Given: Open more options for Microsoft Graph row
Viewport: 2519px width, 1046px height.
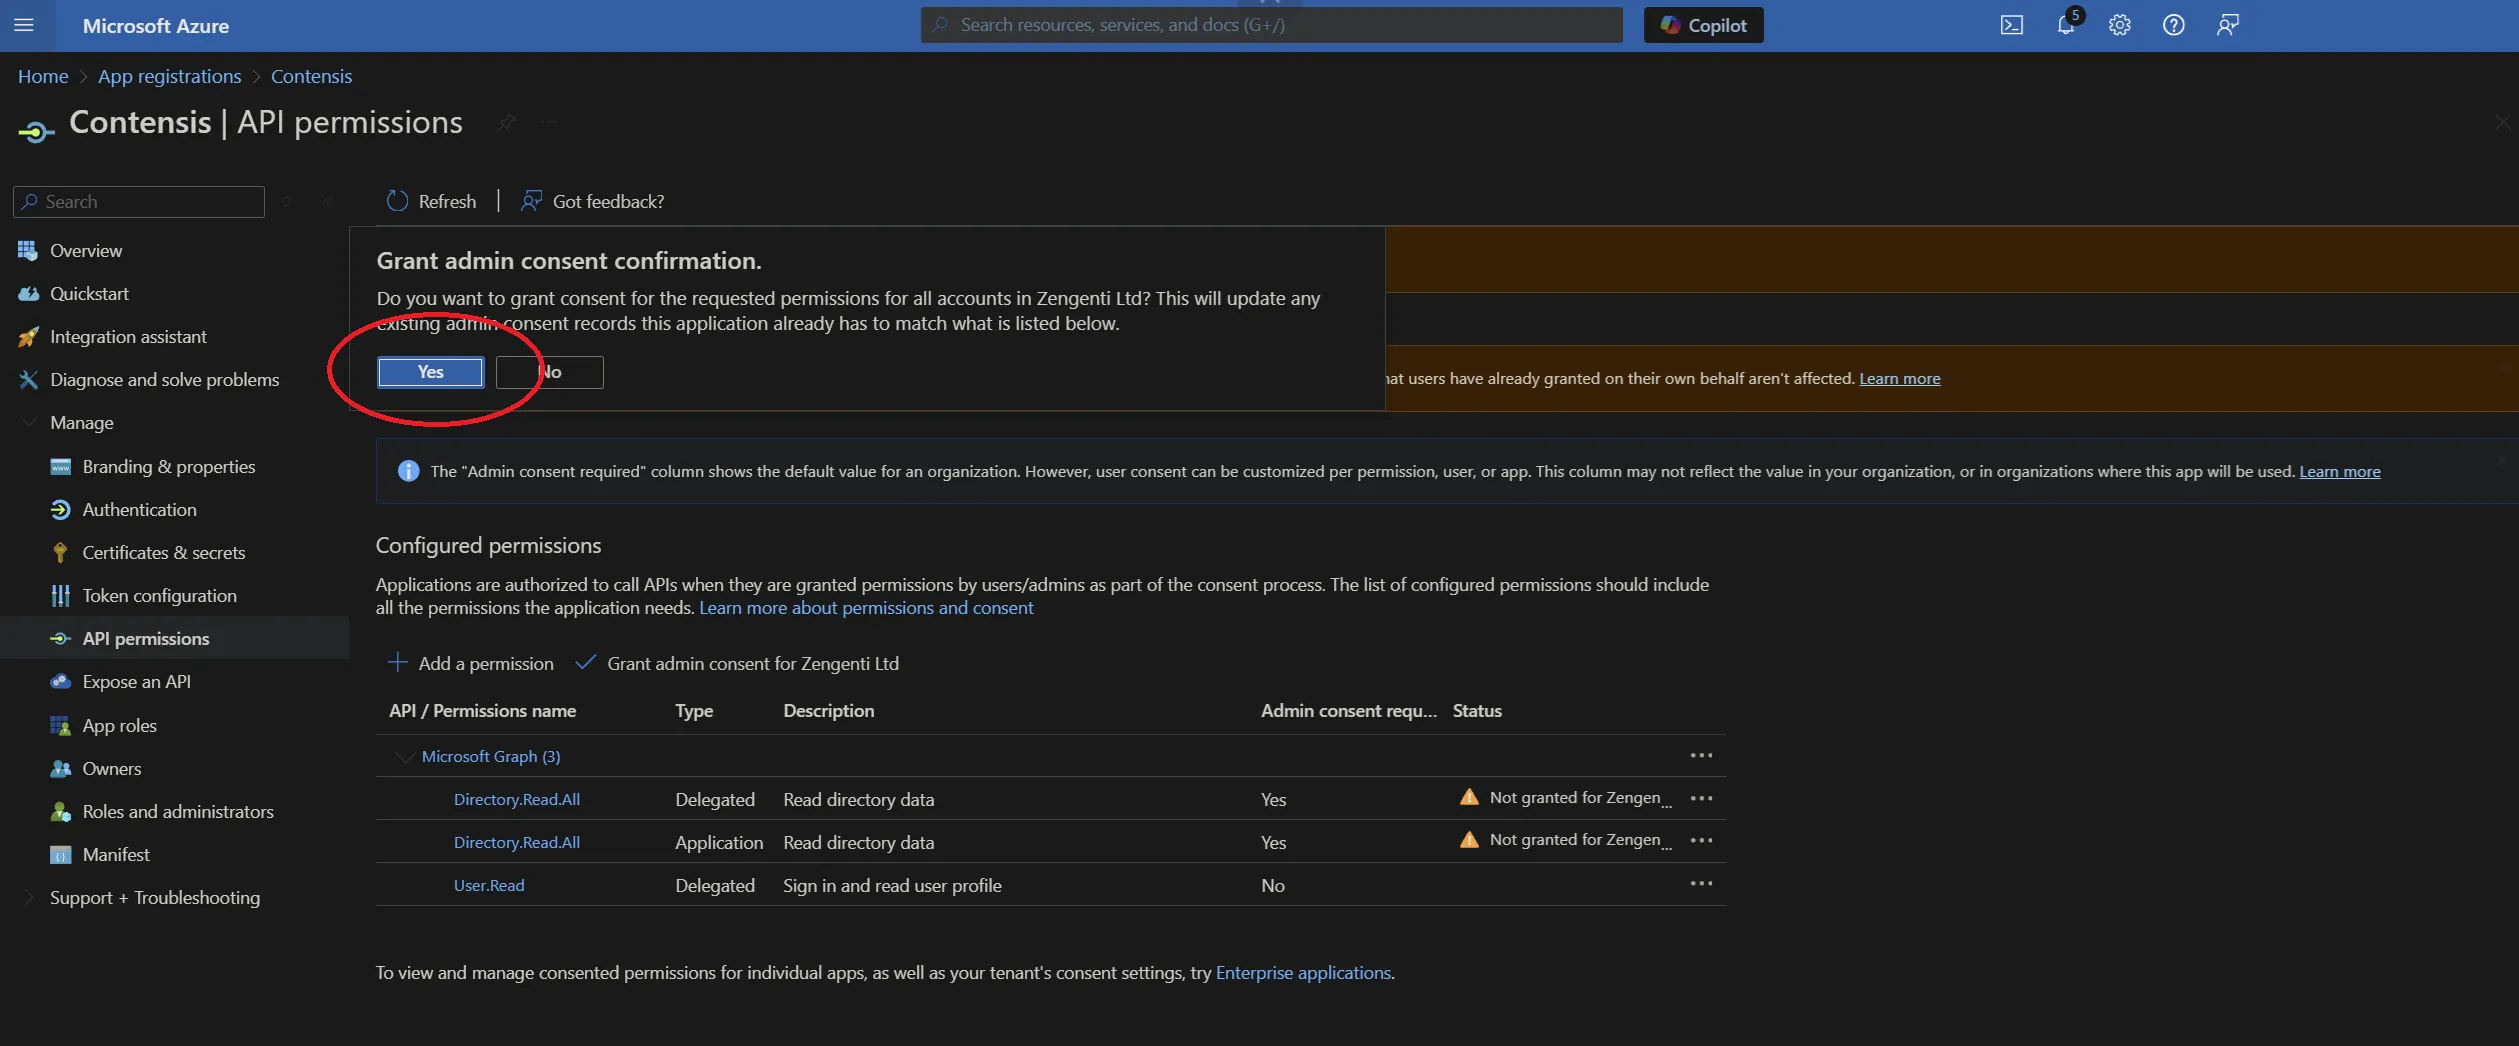Looking at the screenshot, I should (x=1701, y=756).
